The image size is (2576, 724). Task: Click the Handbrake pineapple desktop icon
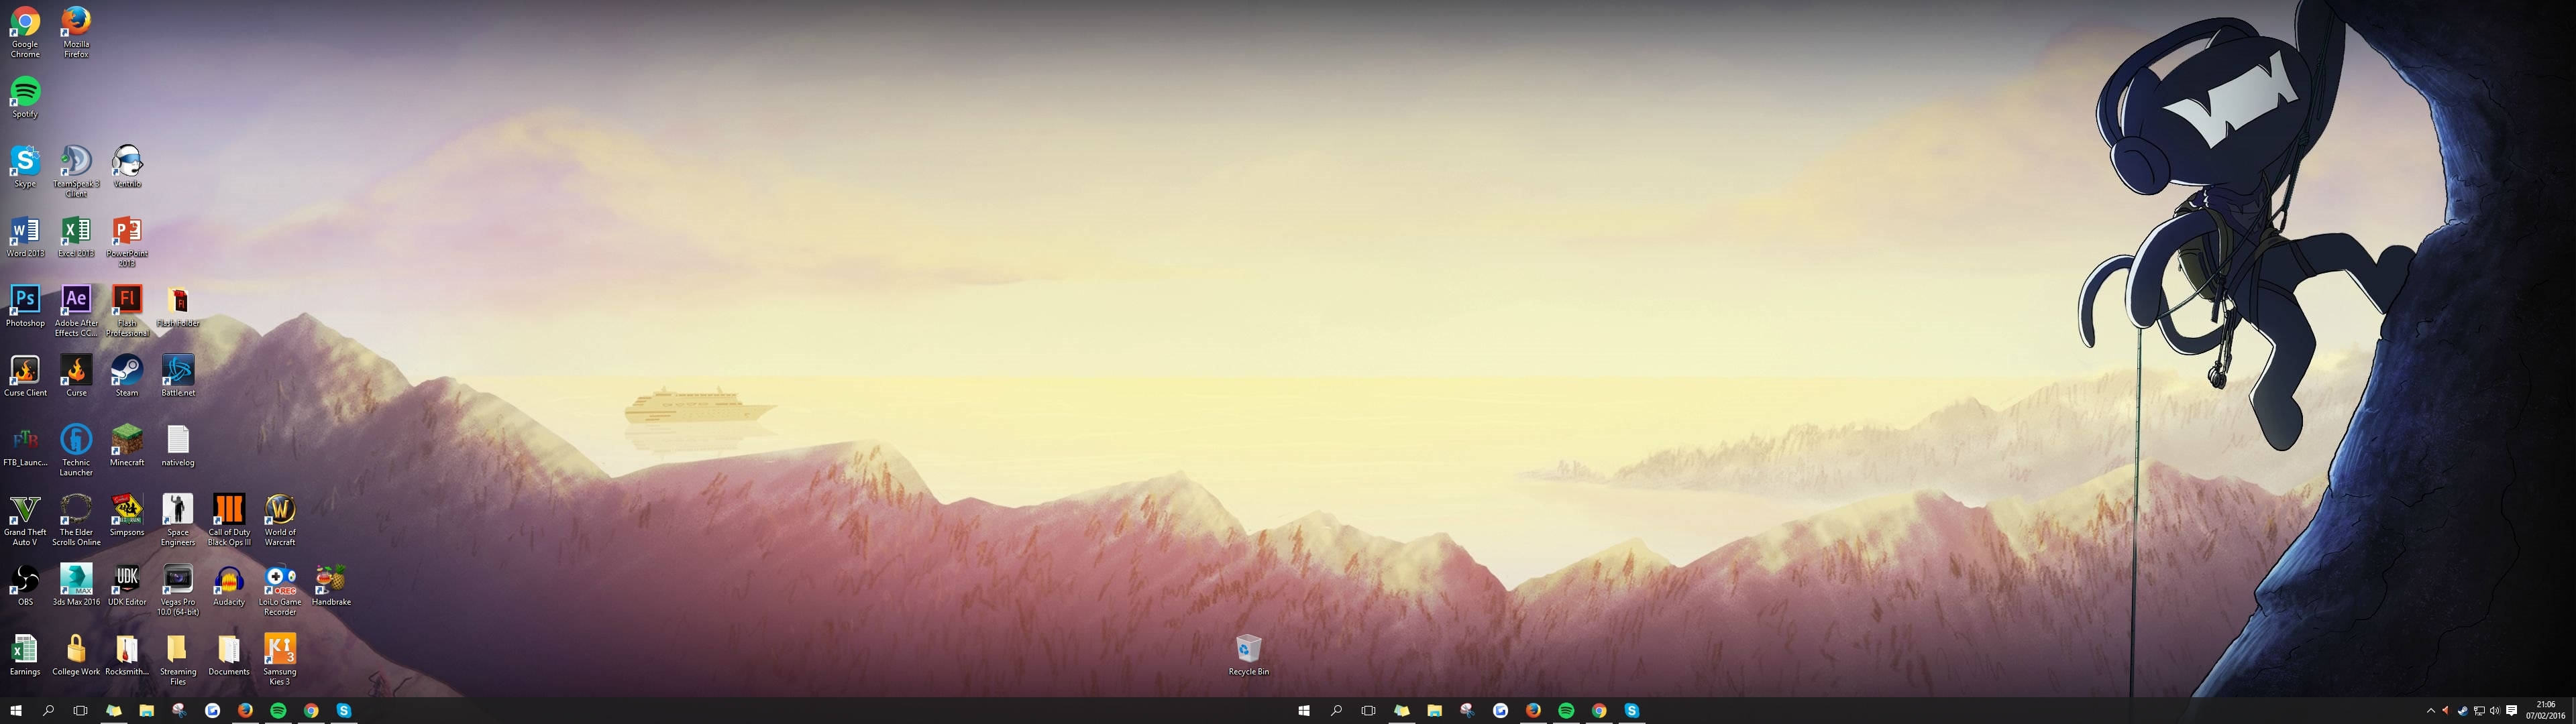[x=331, y=579]
